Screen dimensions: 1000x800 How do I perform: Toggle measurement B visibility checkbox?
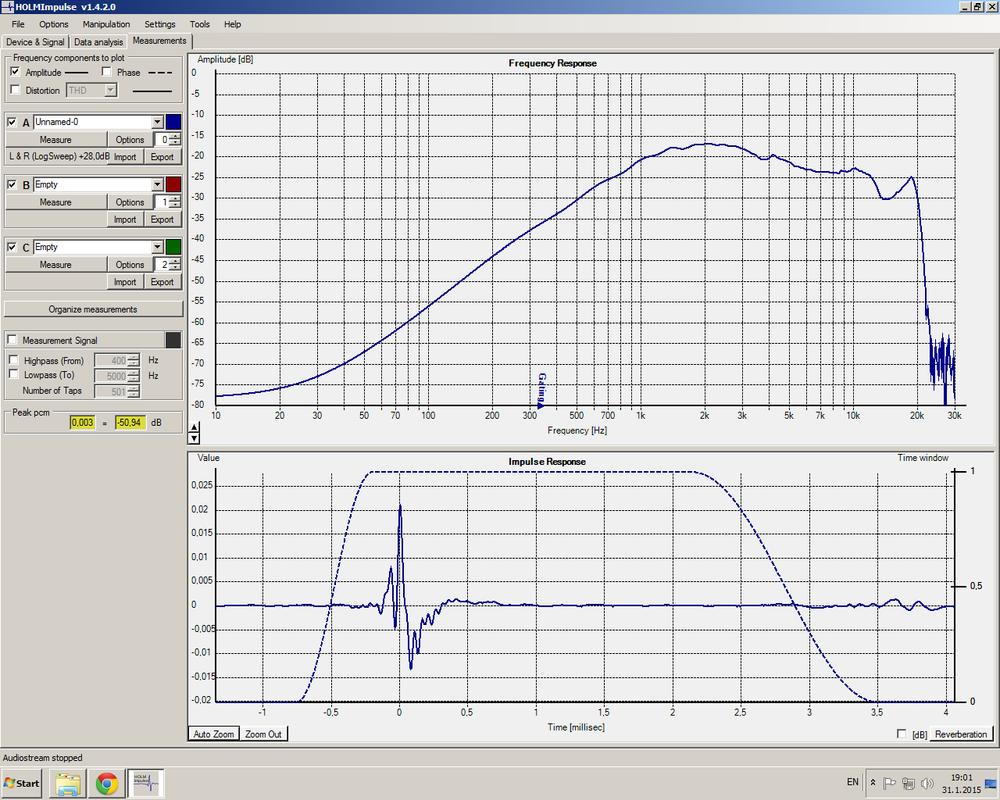tap(12, 184)
